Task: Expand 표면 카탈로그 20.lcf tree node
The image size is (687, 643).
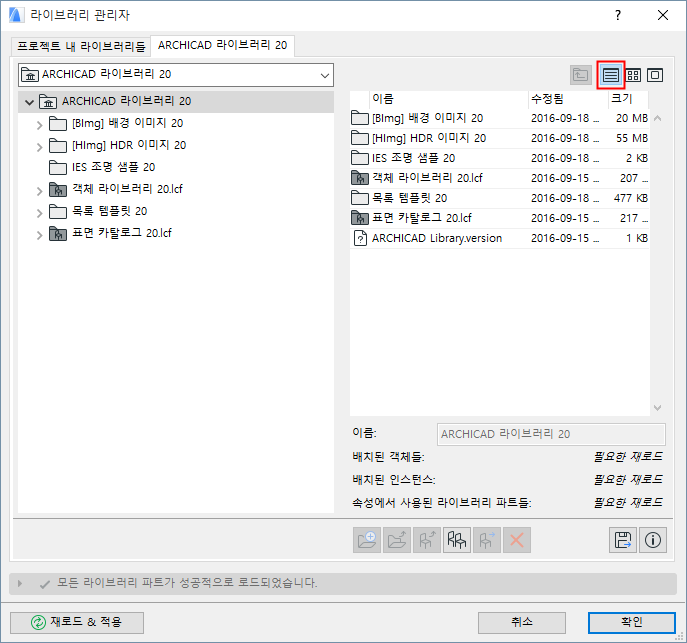Action: (x=39, y=235)
